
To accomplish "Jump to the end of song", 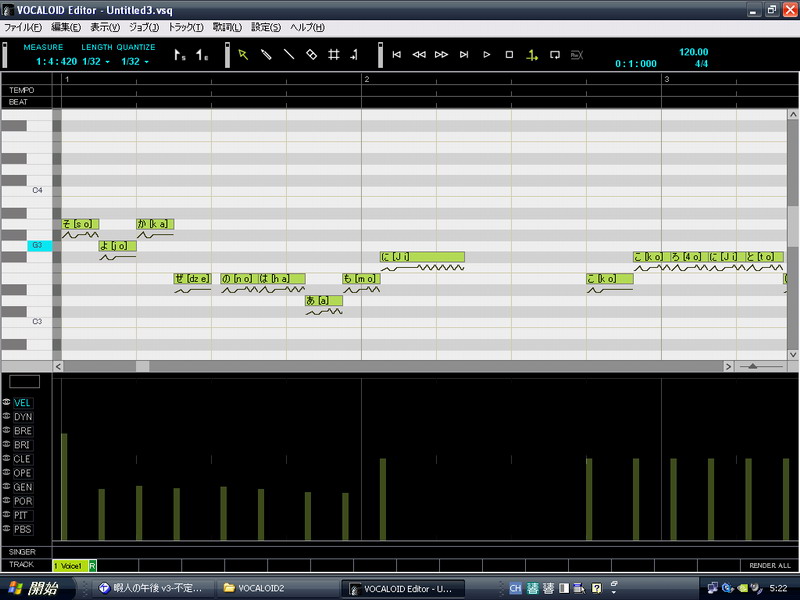I will click(x=464, y=55).
